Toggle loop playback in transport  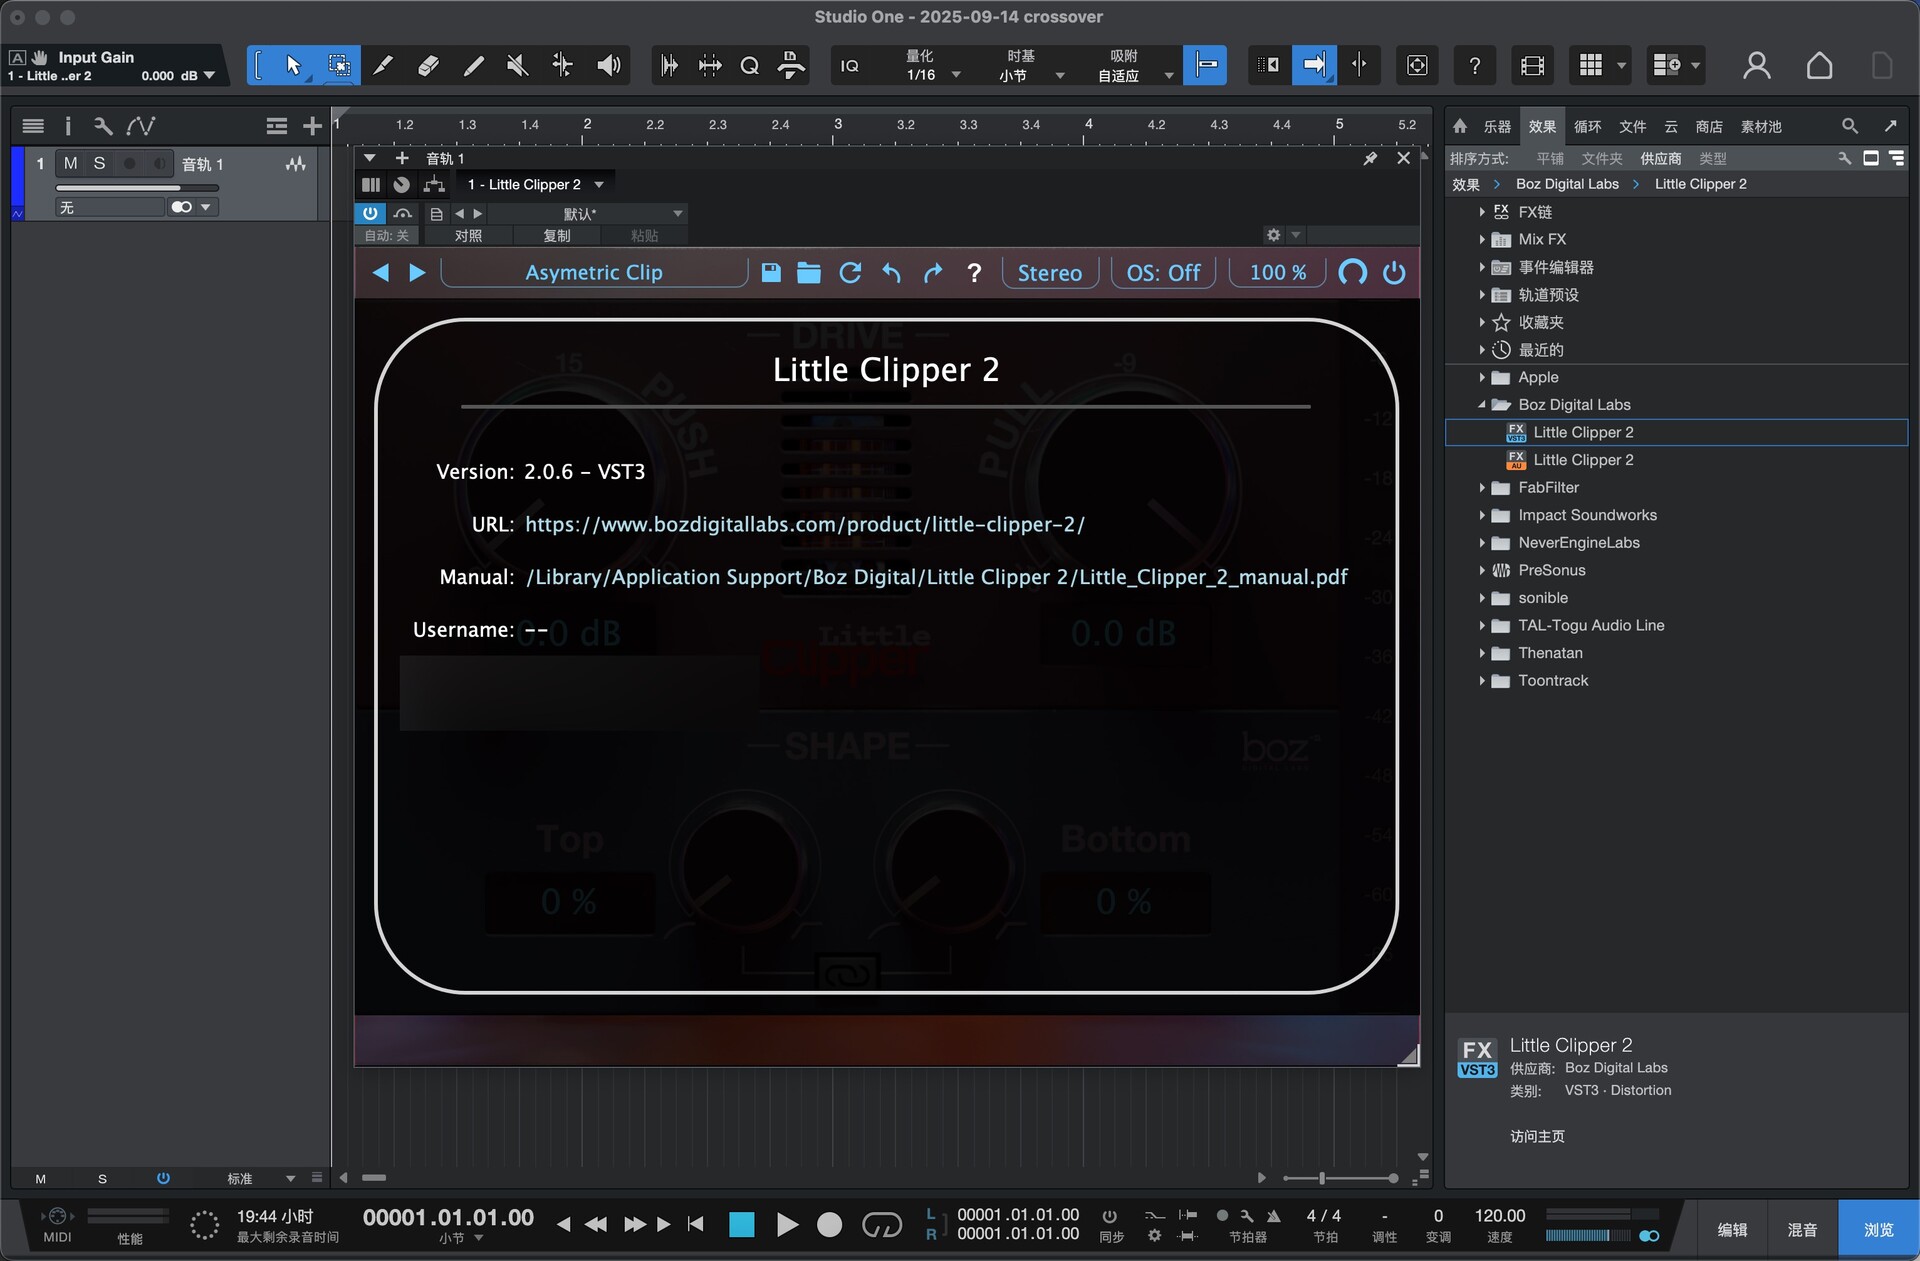[881, 1225]
